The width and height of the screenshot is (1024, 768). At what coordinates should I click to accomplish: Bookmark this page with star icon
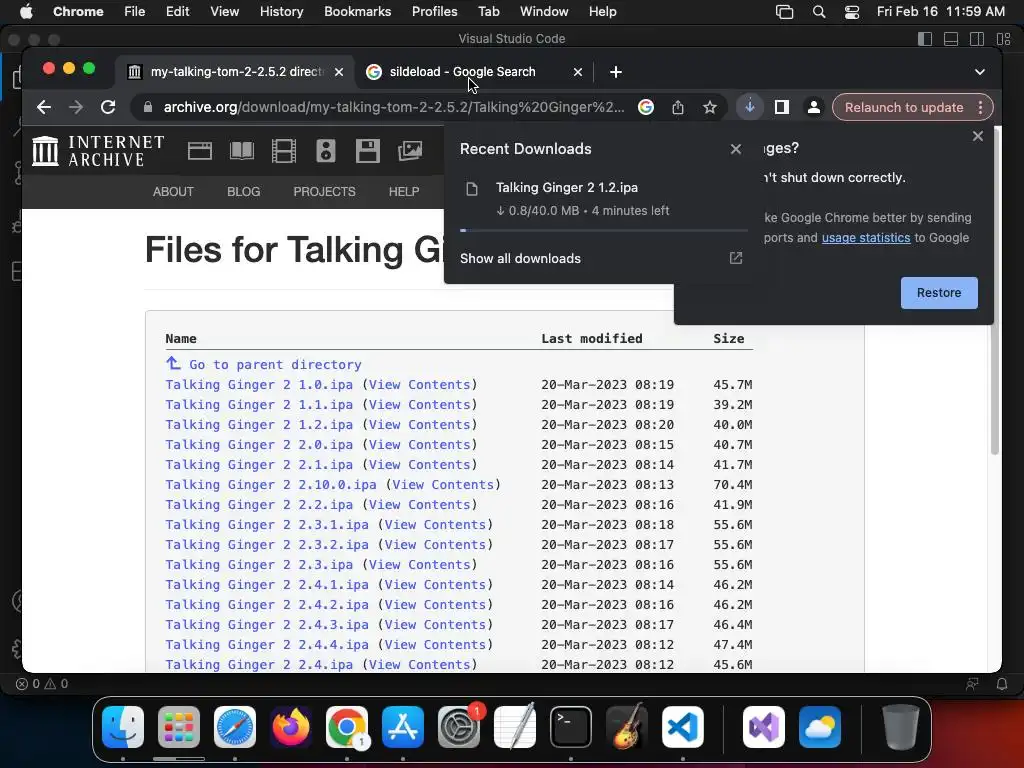[x=710, y=107]
